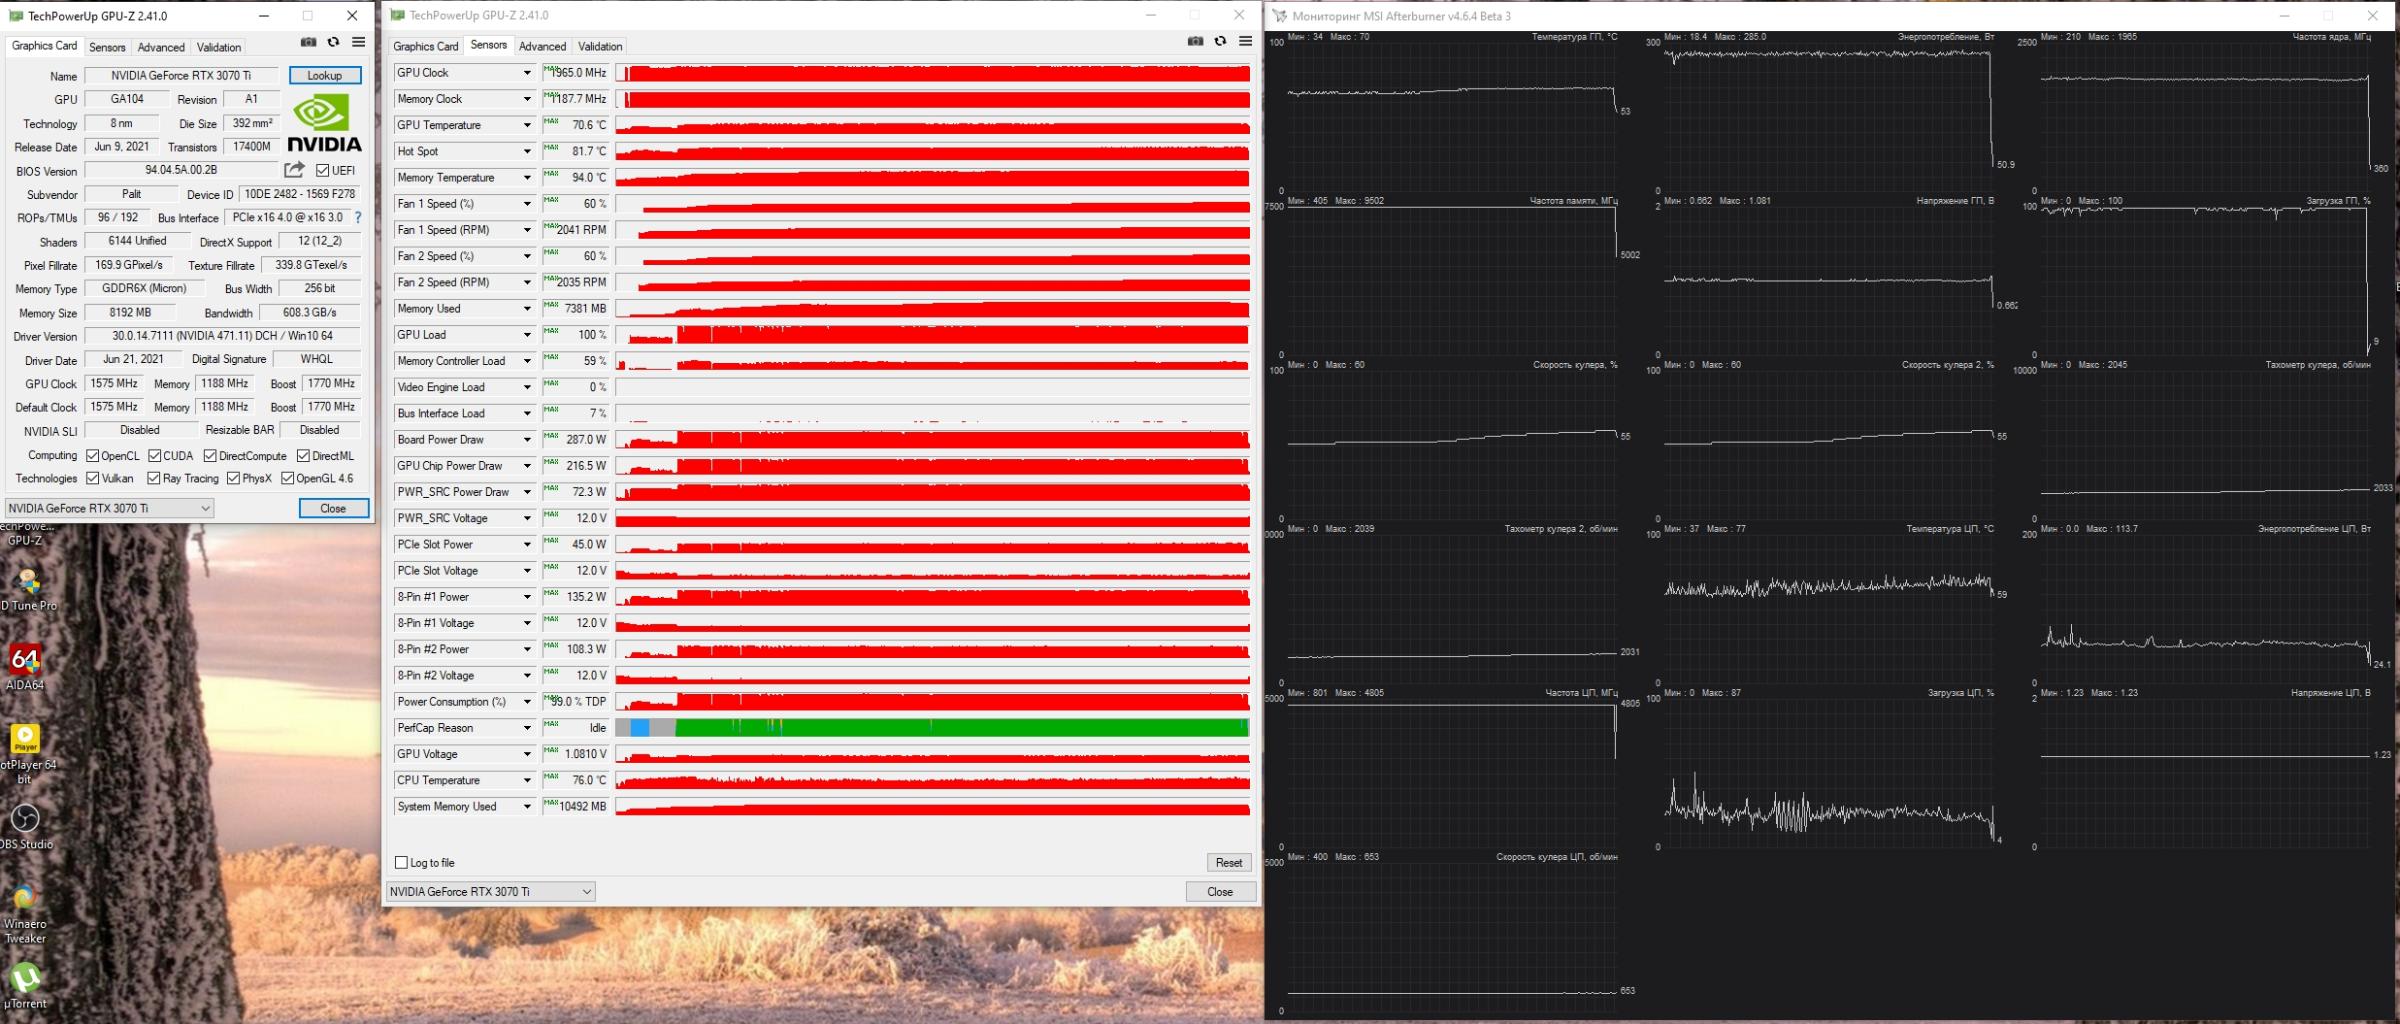Viewport: 2400px width, 1024px height.
Task: Toggle the Vulkan checkbox
Action: pos(93,478)
